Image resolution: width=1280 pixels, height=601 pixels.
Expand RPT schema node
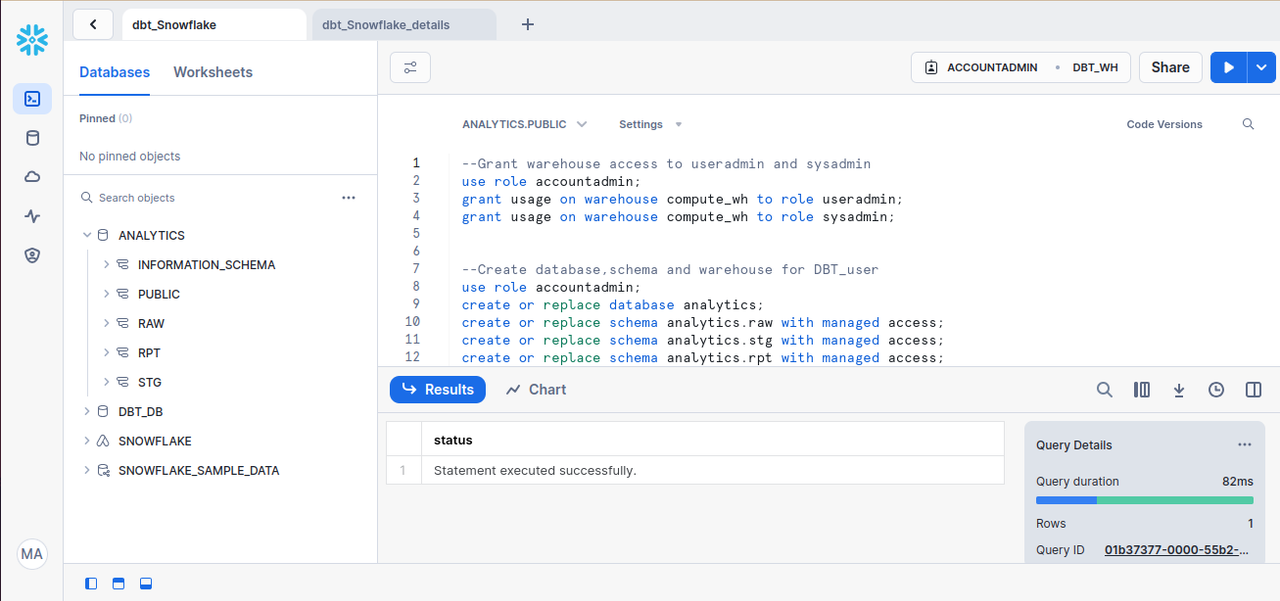(107, 353)
